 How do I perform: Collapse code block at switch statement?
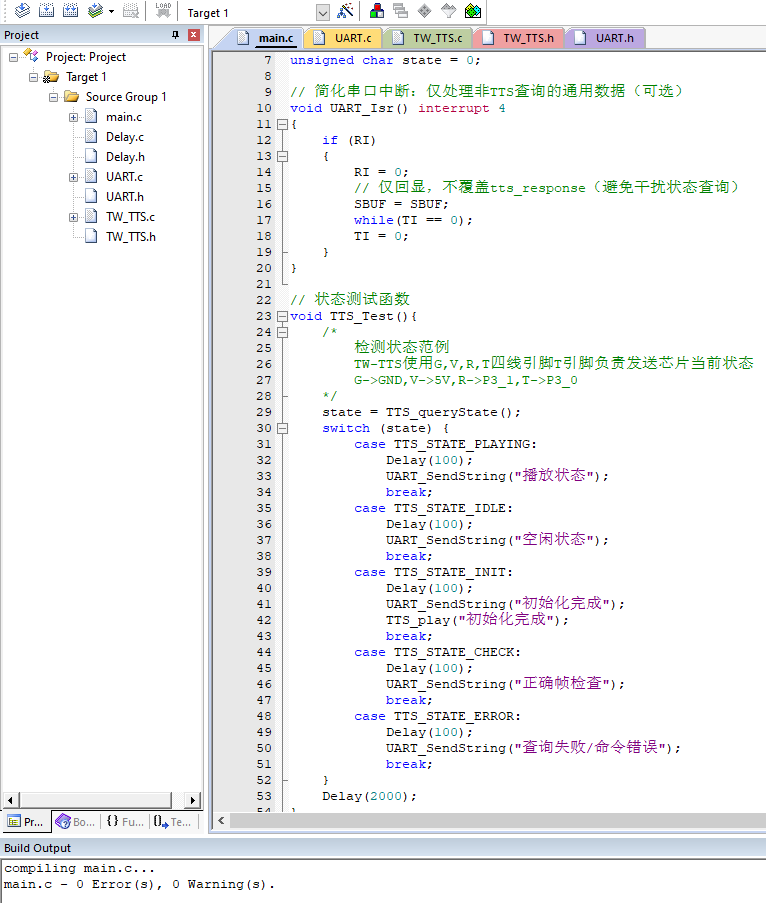click(282, 428)
